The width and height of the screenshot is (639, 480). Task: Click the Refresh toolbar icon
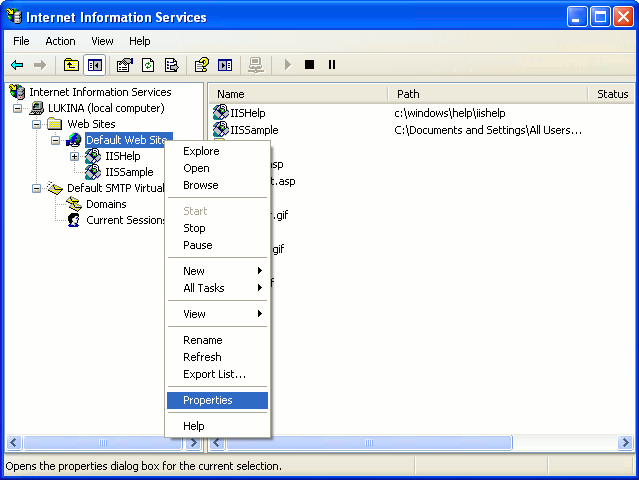148,65
